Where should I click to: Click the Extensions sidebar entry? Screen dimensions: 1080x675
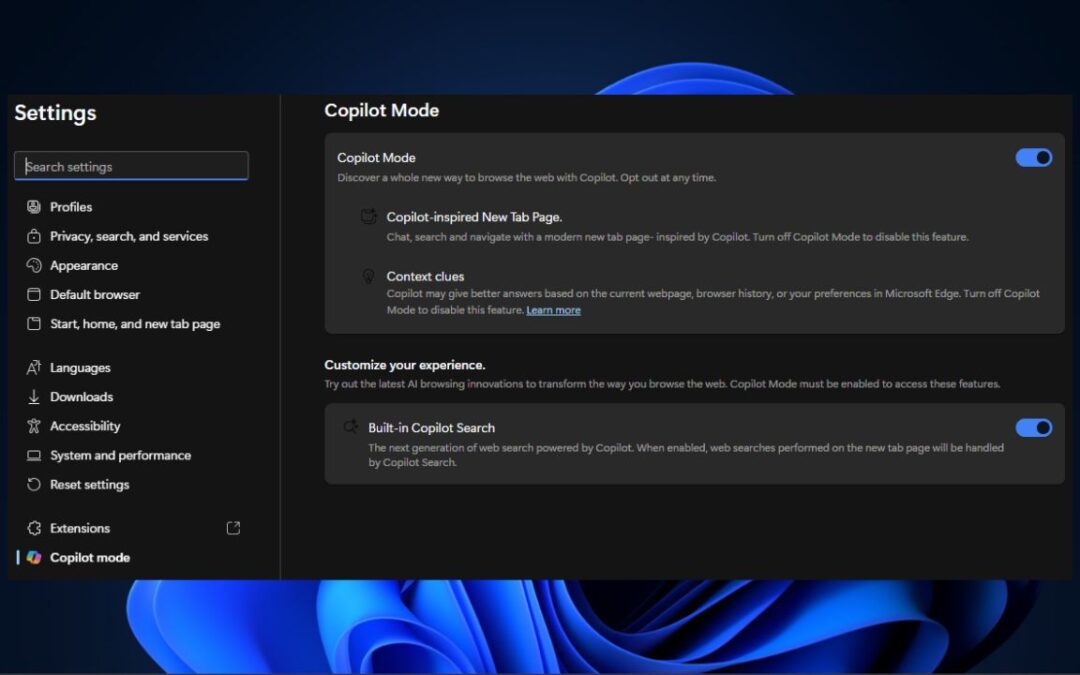[80, 528]
